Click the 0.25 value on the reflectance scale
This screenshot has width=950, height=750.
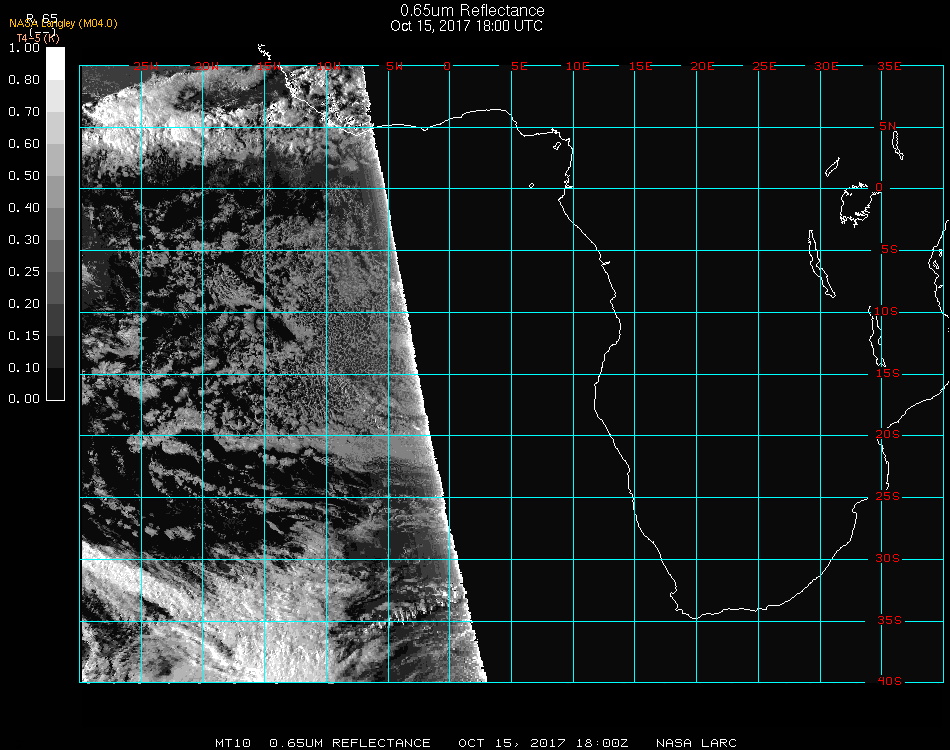24,272
